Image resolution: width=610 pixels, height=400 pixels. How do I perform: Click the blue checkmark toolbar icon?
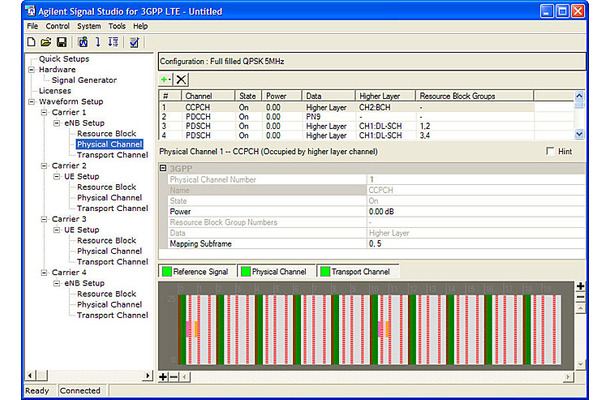(x=134, y=42)
